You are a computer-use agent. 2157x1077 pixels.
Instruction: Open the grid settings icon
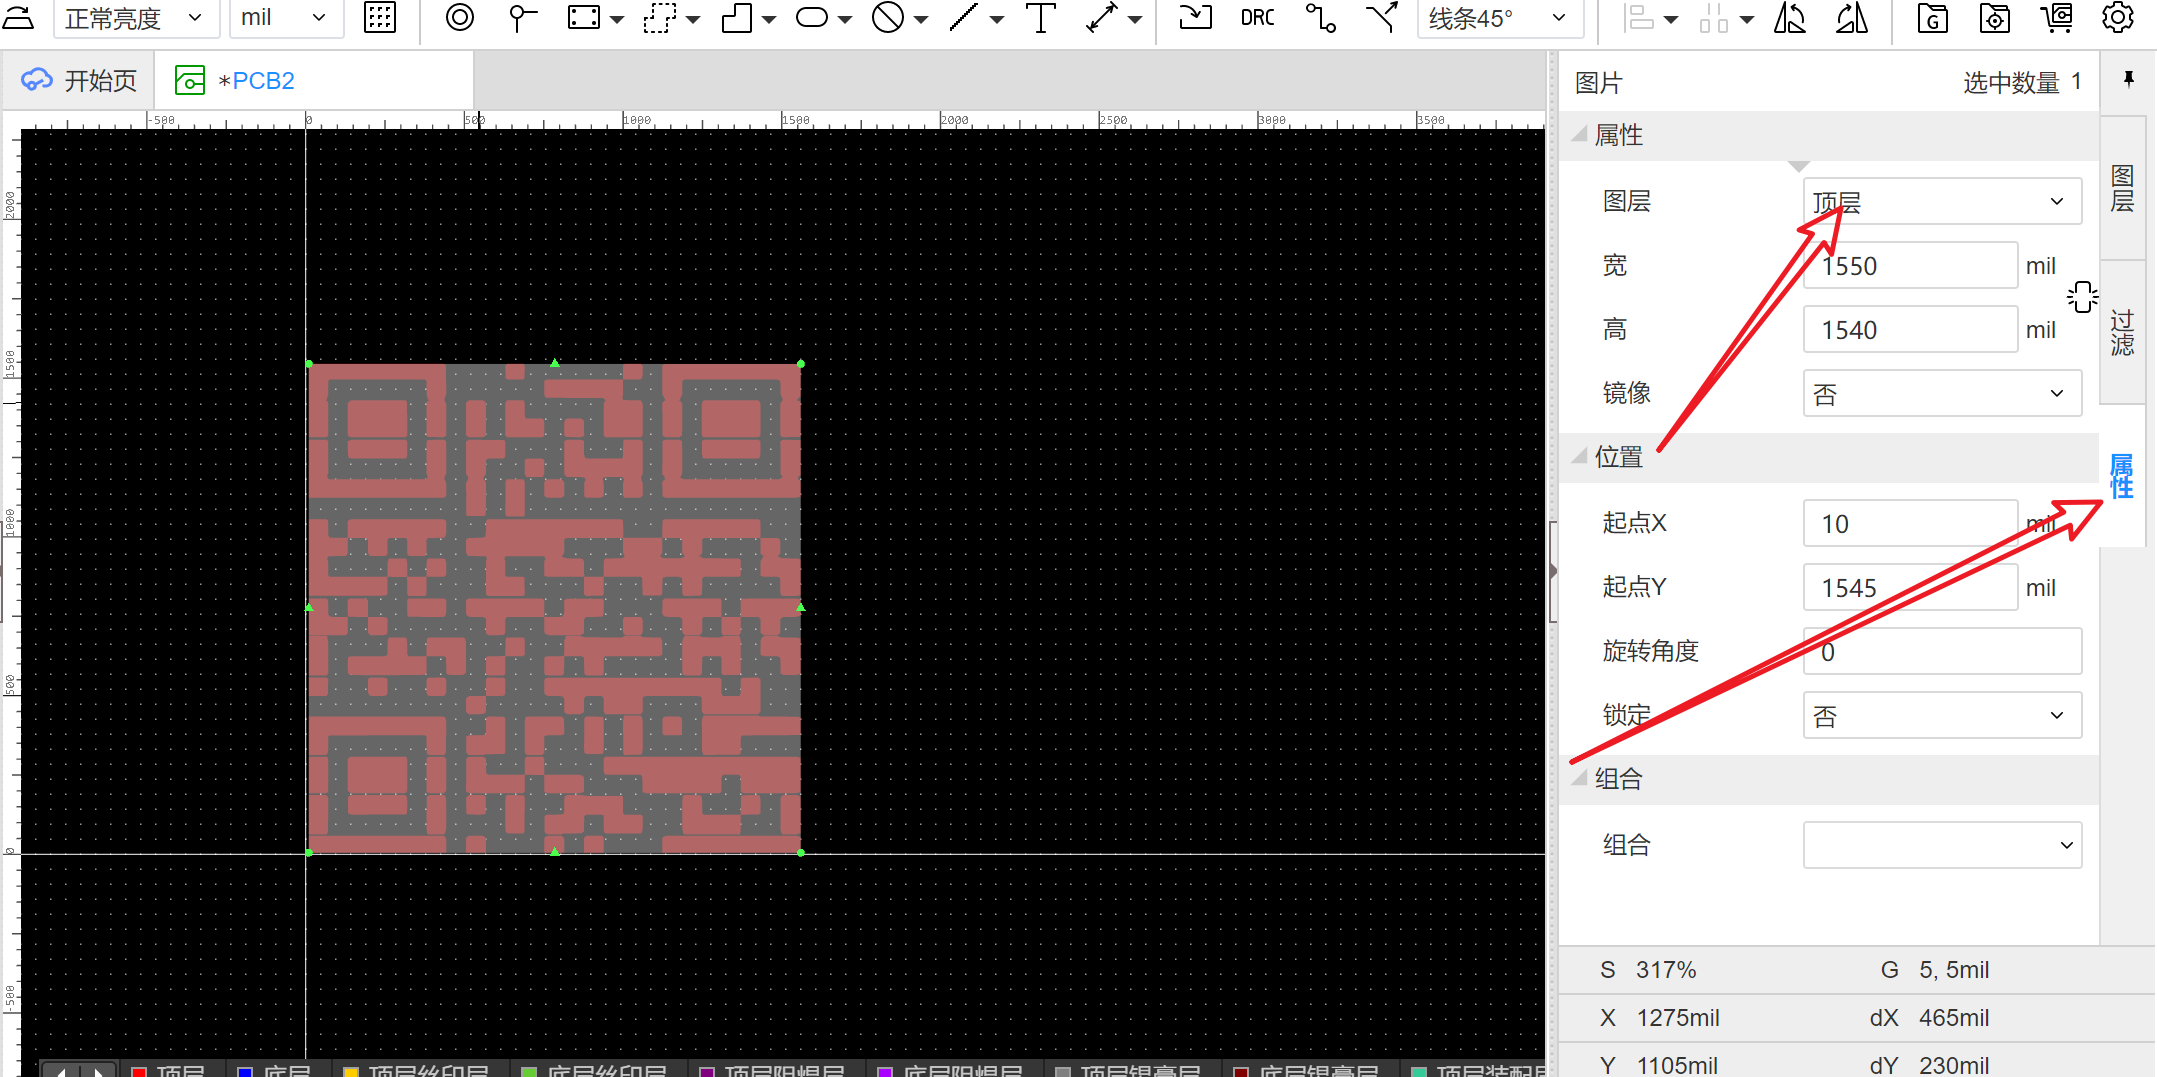(380, 18)
